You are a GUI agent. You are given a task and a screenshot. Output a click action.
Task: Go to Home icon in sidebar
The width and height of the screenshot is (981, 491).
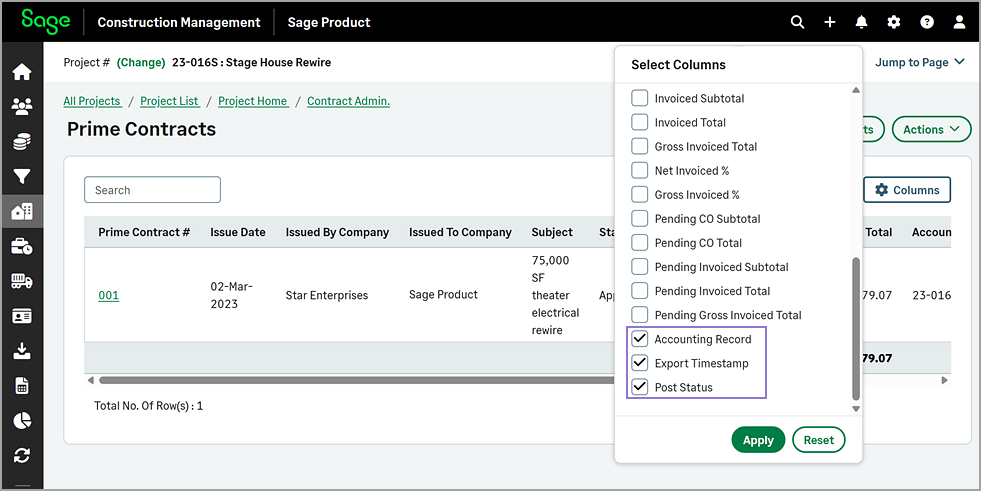click(22, 72)
